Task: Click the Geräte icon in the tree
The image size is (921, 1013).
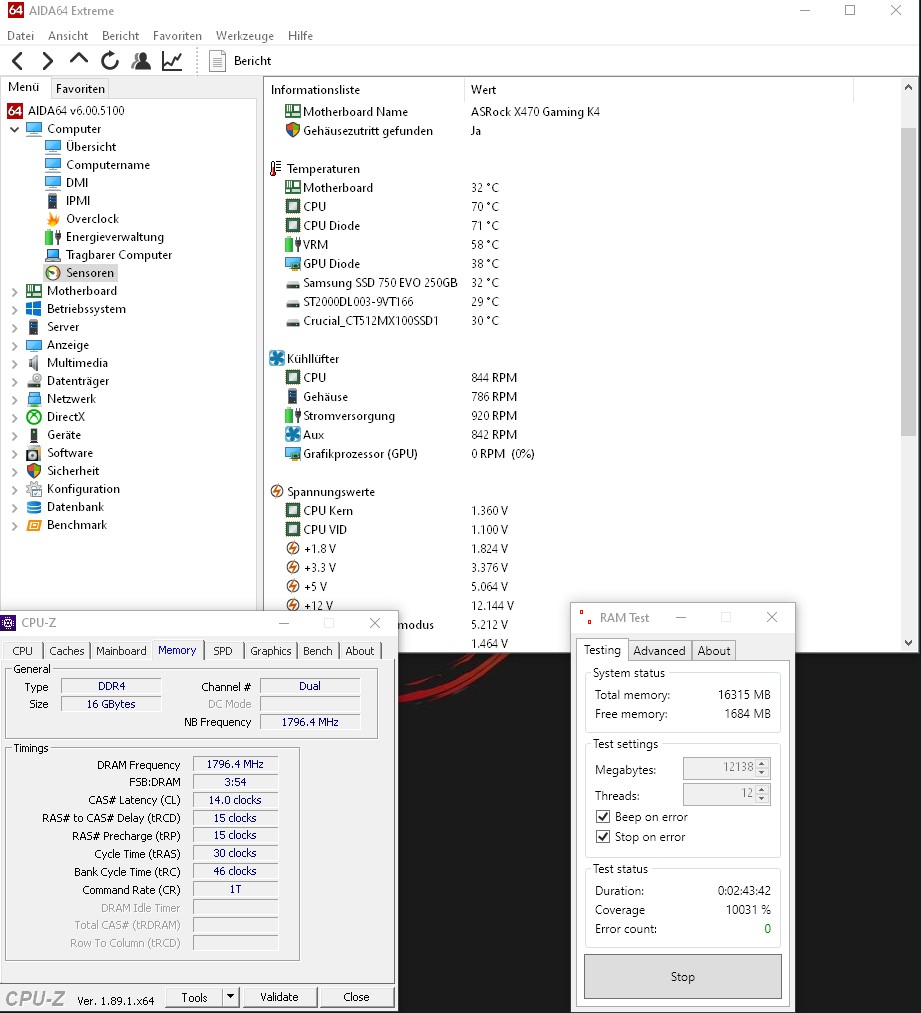Action: (x=34, y=435)
